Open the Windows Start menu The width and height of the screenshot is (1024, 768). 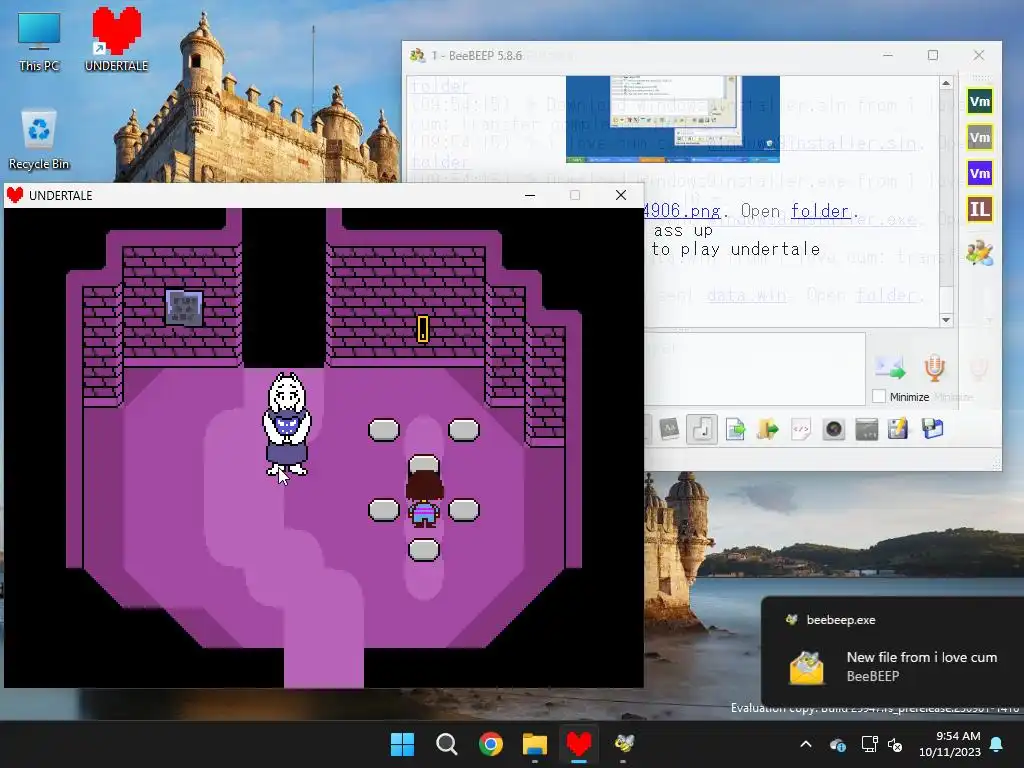[x=402, y=744]
